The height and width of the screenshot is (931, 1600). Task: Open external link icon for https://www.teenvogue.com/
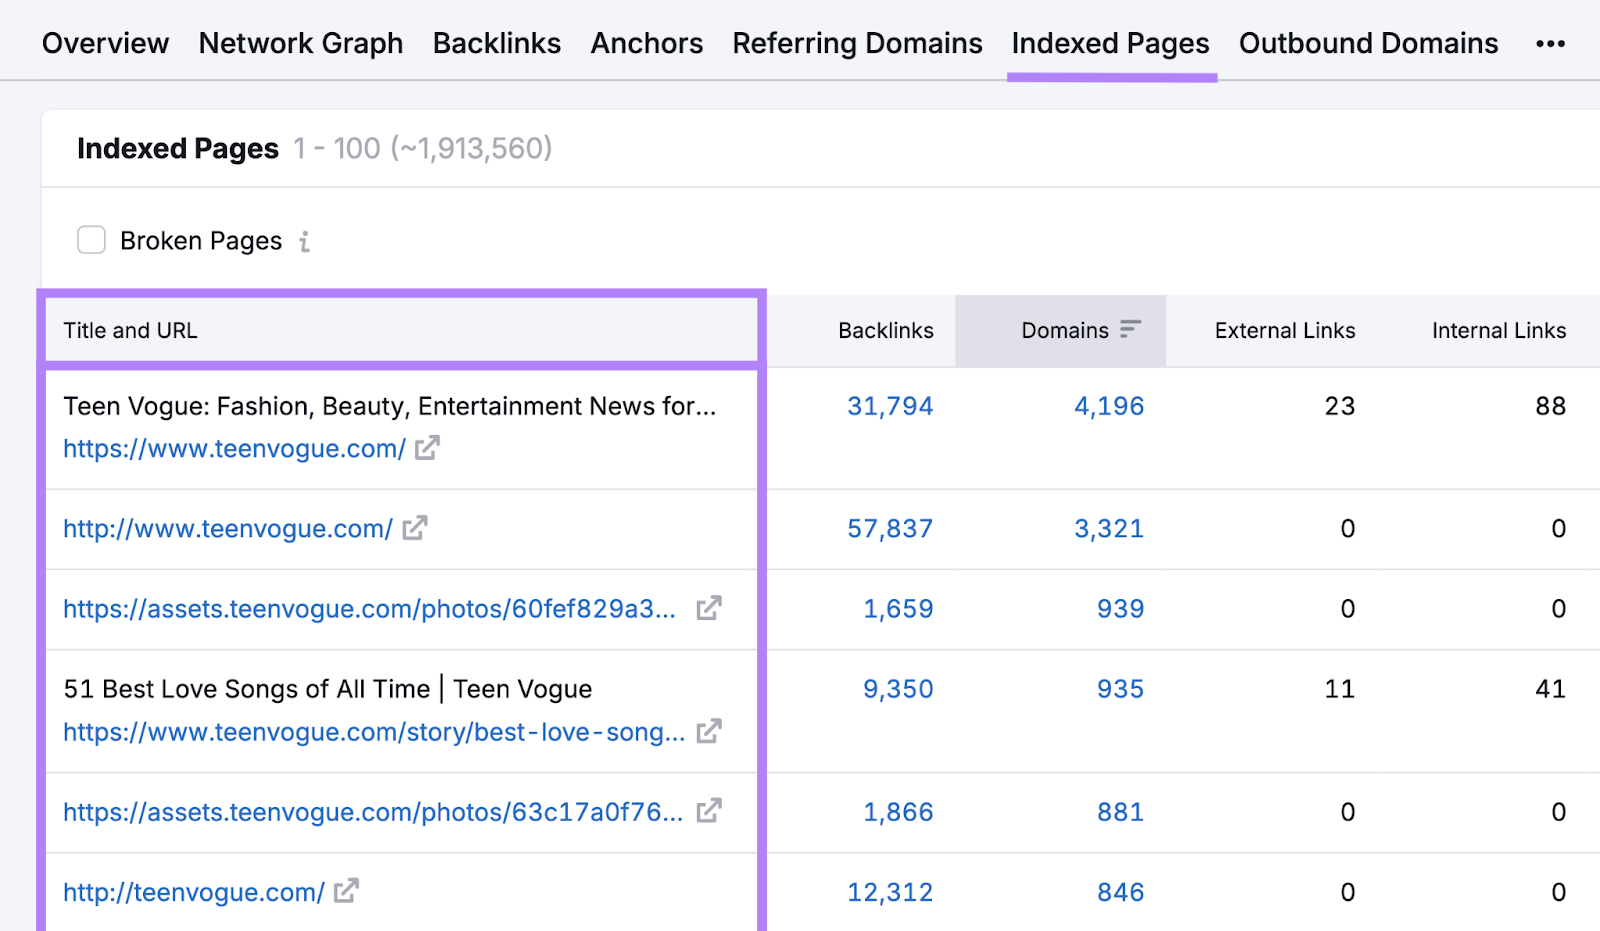pos(427,448)
